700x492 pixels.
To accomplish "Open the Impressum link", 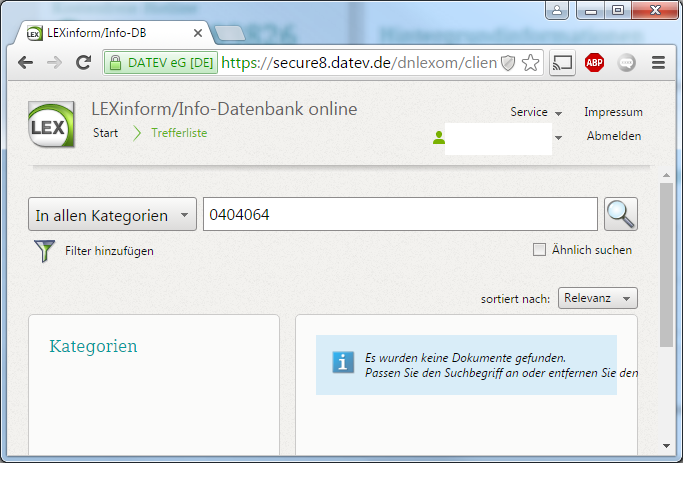I will coord(613,112).
